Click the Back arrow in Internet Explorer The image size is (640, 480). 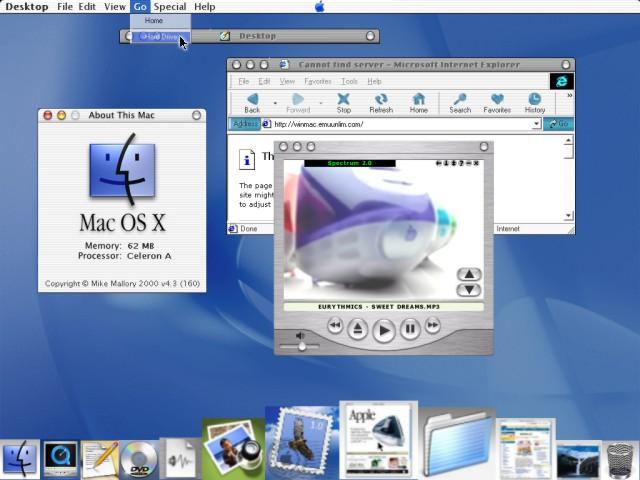pos(252,103)
